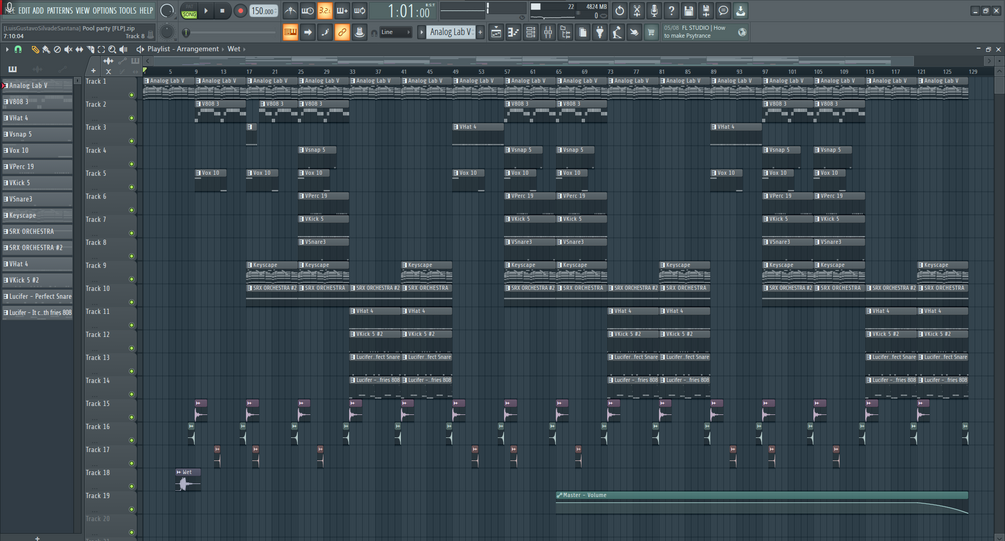Click the undo history icon

(x=619, y=11)
